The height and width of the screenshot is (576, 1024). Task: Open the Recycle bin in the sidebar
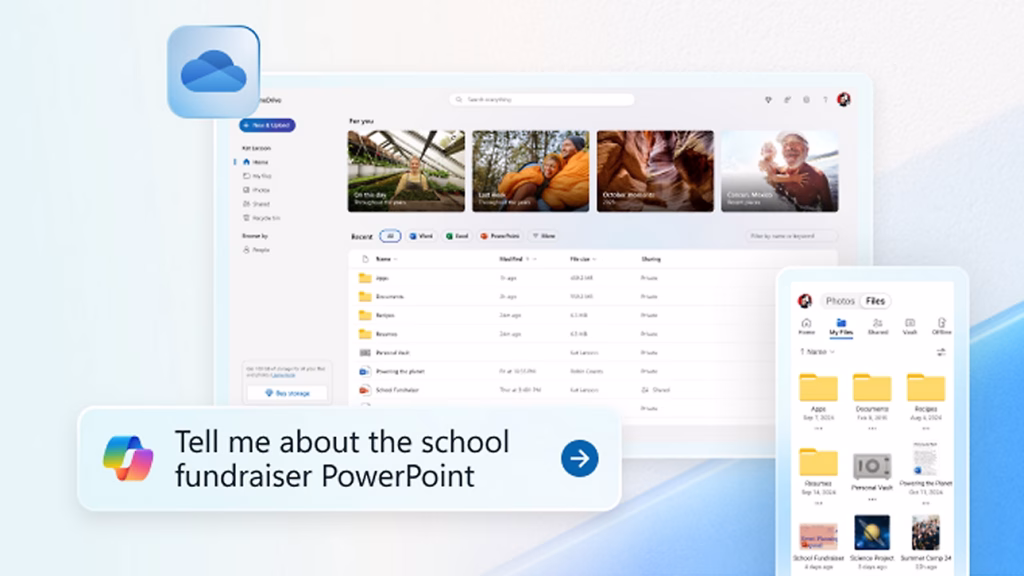coord(261,217)
